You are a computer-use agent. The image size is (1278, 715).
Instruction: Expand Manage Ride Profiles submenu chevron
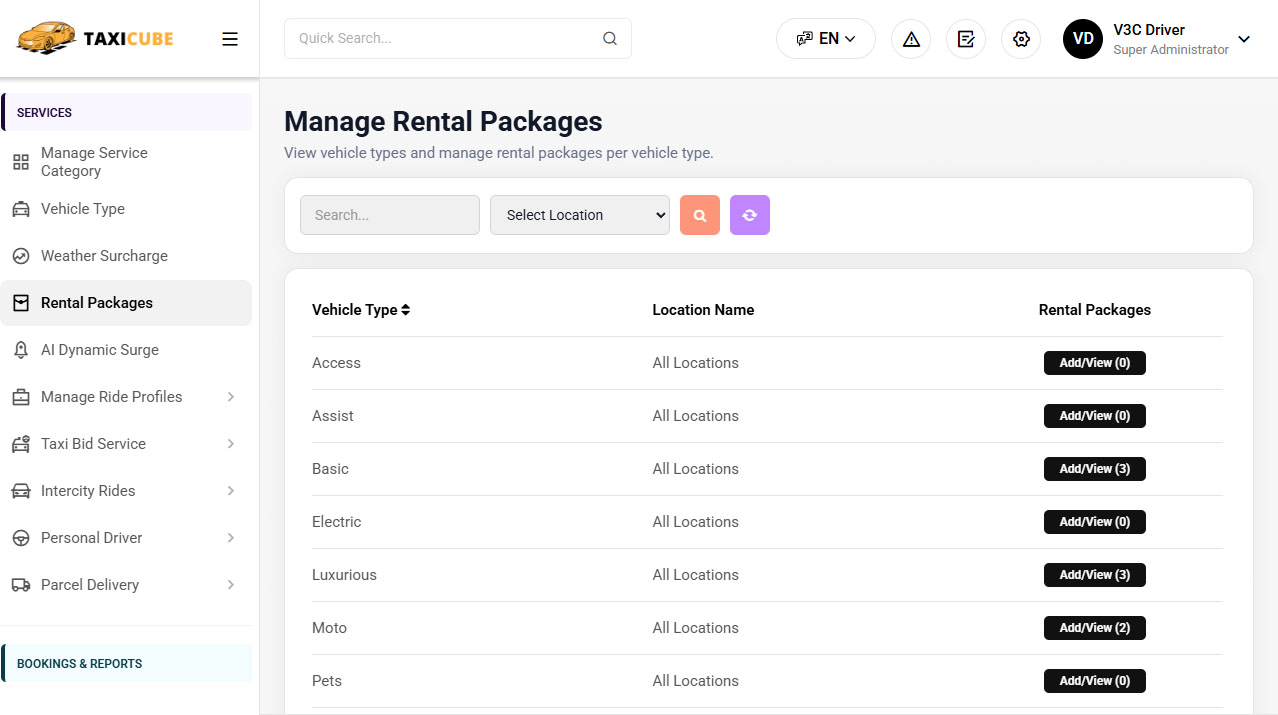[231, 397]
